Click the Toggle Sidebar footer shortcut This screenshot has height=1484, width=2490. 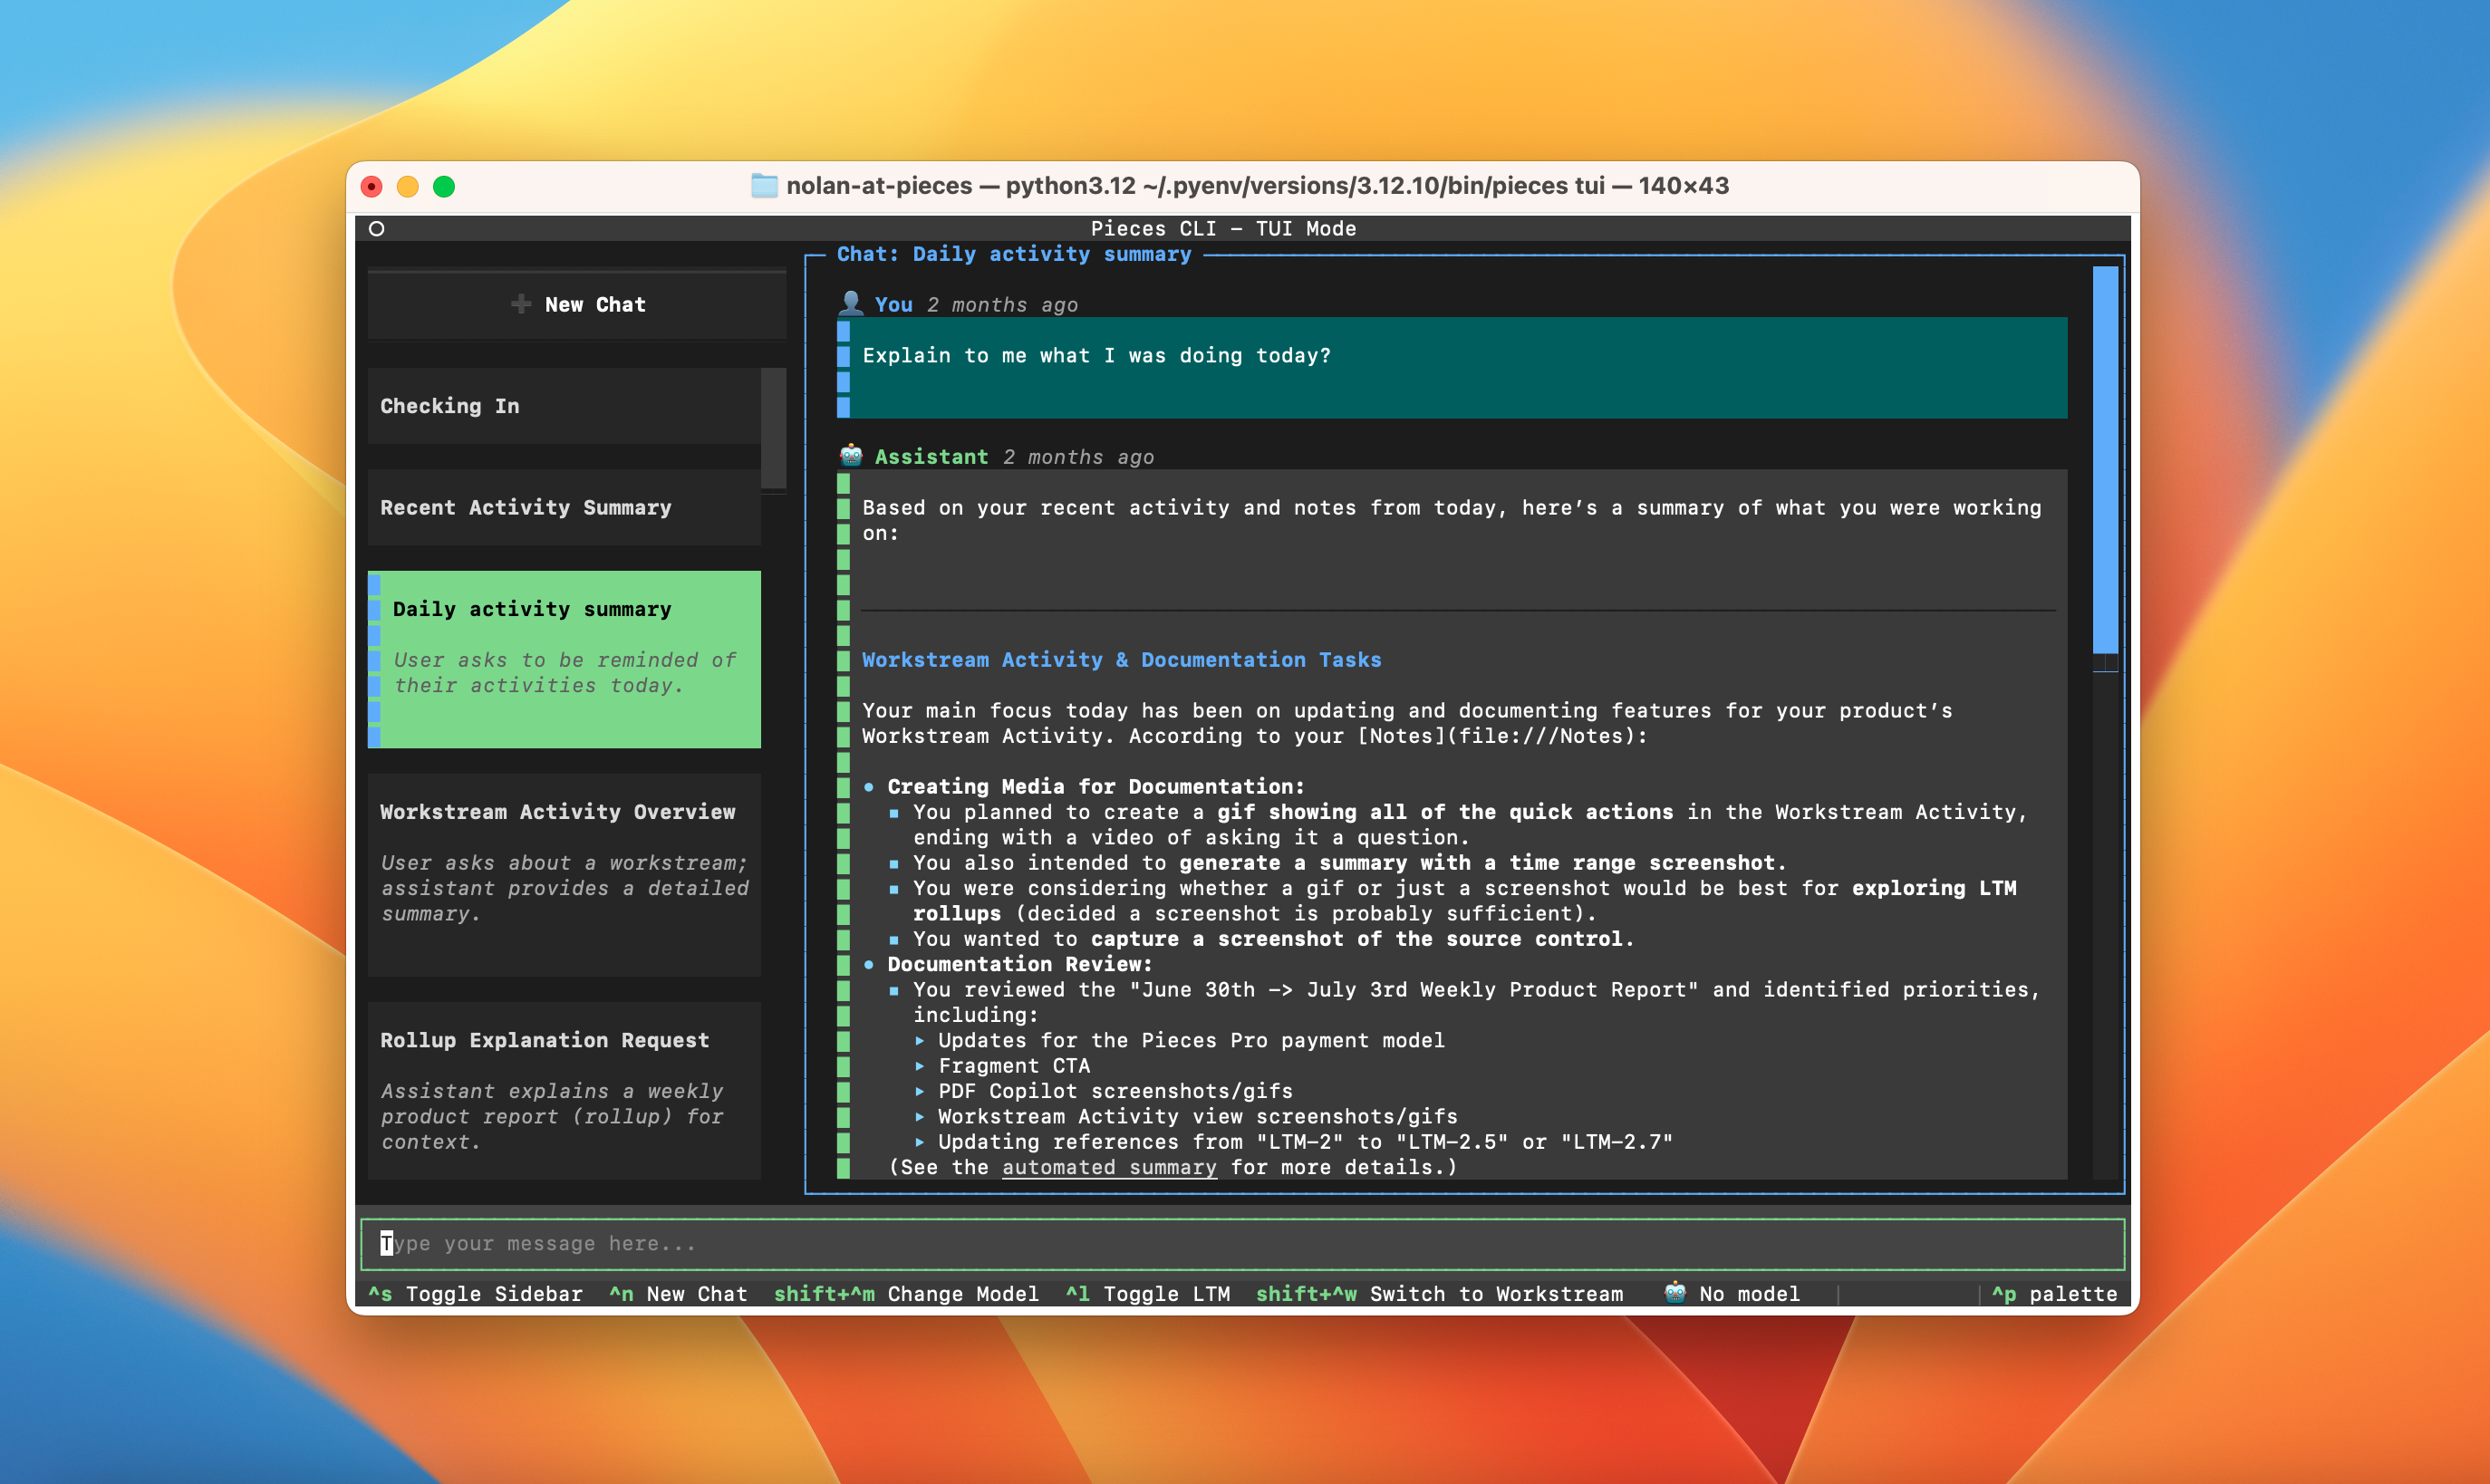tap(476, 1294)
